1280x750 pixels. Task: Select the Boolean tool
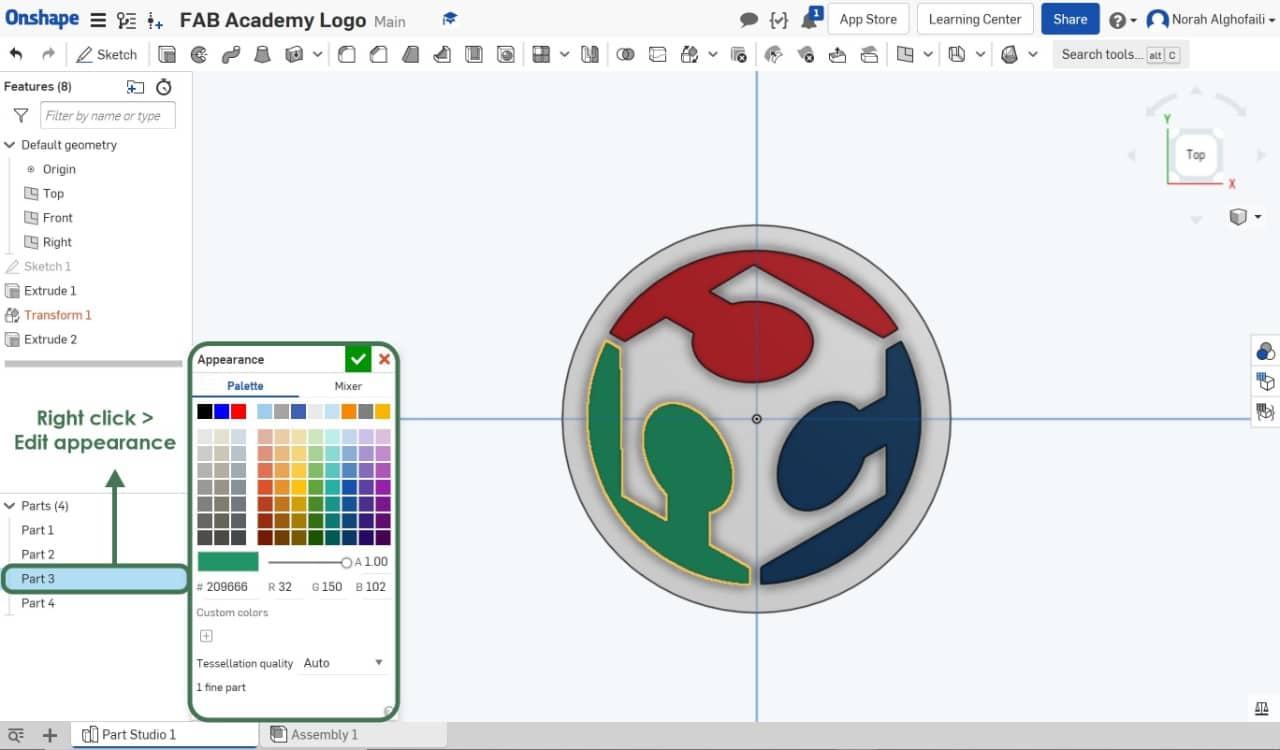(x=626, y=54)
